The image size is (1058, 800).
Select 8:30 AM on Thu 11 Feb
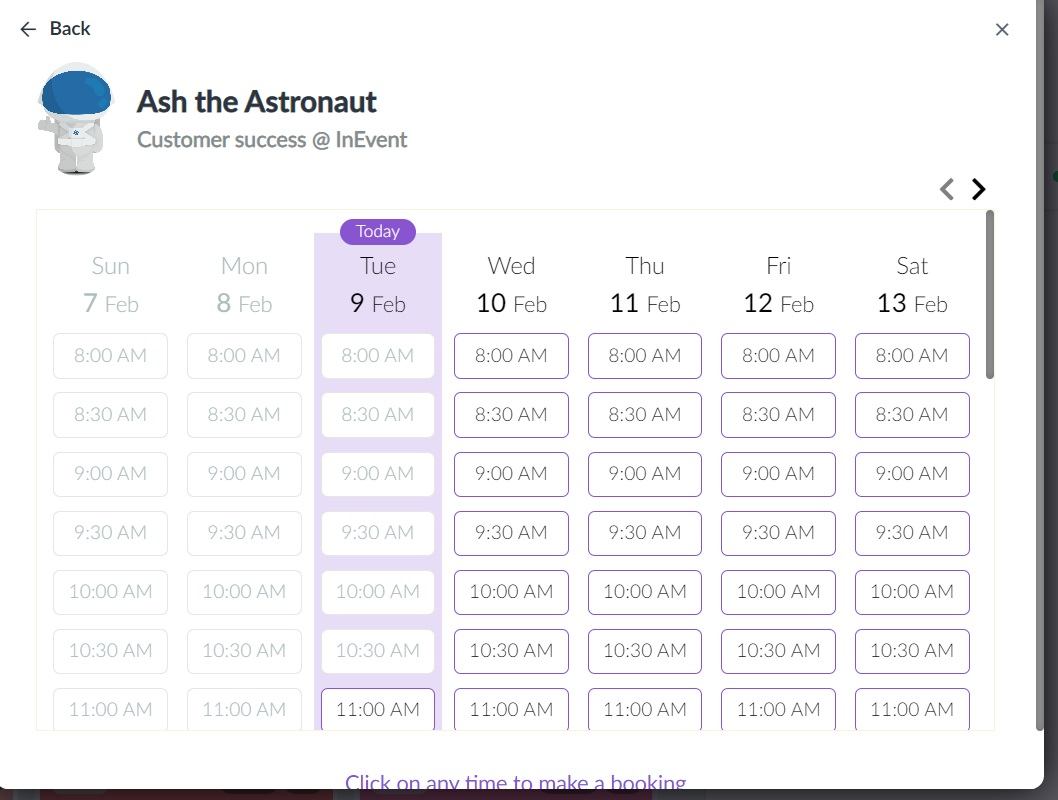pyautogui.click(x=645, y=414)
